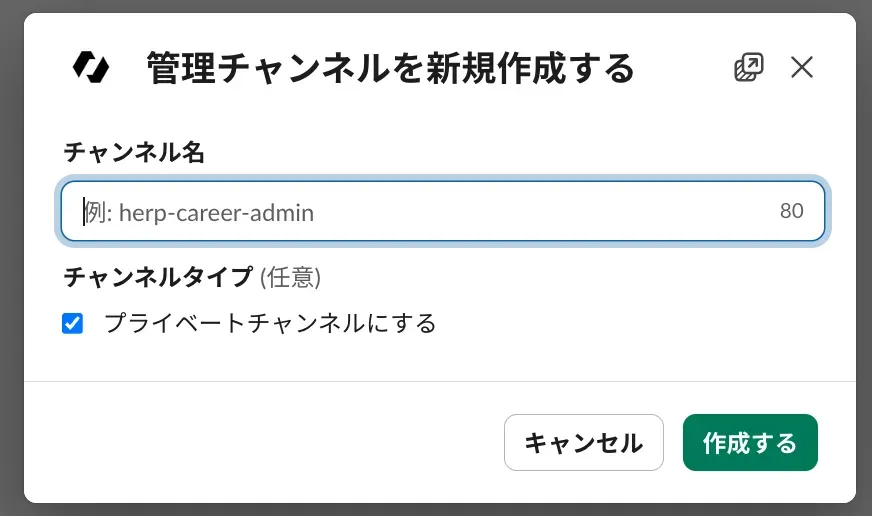Click the dialog title 管理チャンネルを新規作成する
This screenshot has width=872, height=516.
[390, 68]
